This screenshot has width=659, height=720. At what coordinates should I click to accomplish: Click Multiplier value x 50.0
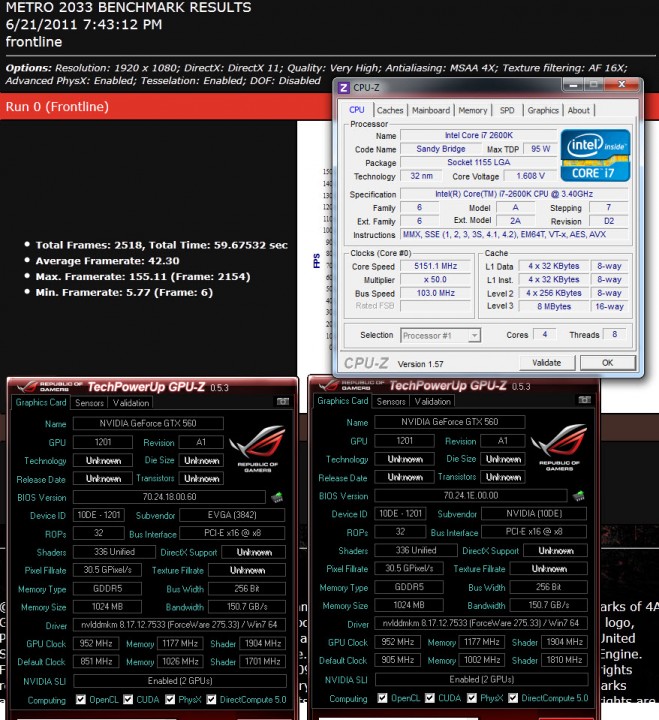(435, 279)
